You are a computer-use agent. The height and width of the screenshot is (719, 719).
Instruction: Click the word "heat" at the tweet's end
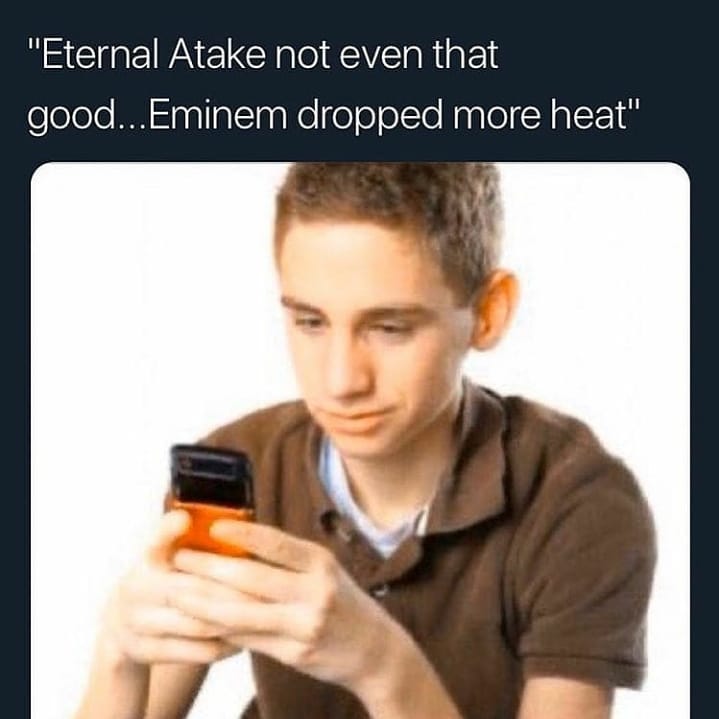pyautogui.click(x=588, y=114)
